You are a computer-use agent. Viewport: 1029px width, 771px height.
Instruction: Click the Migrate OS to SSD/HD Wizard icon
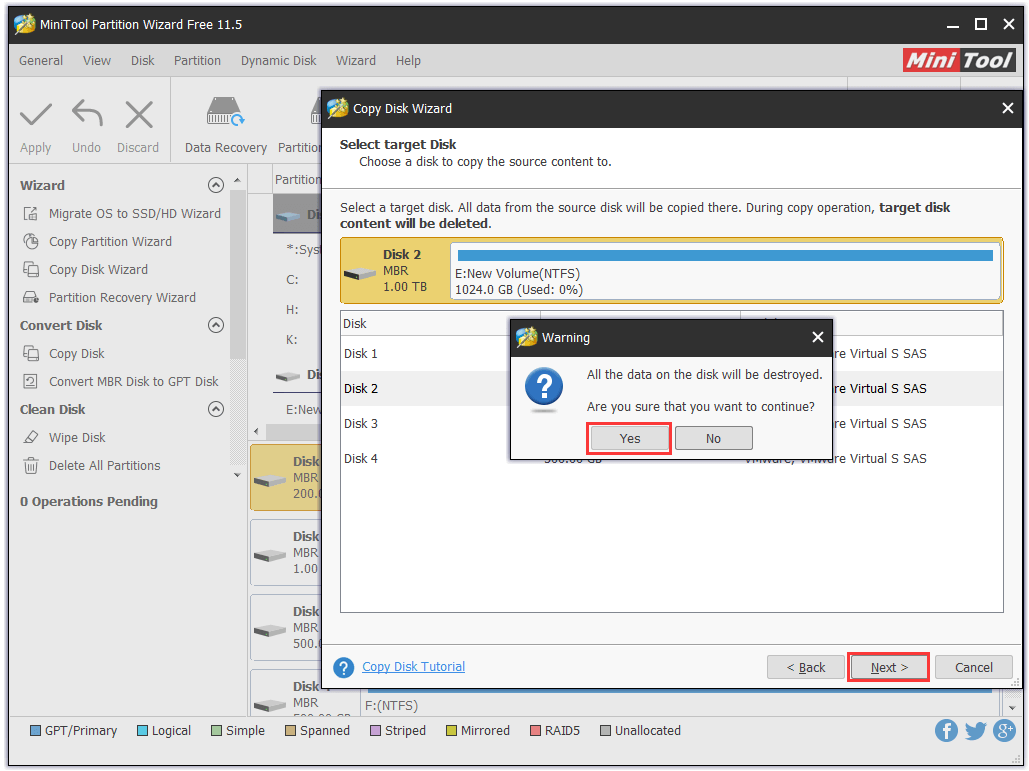point(30,213)
